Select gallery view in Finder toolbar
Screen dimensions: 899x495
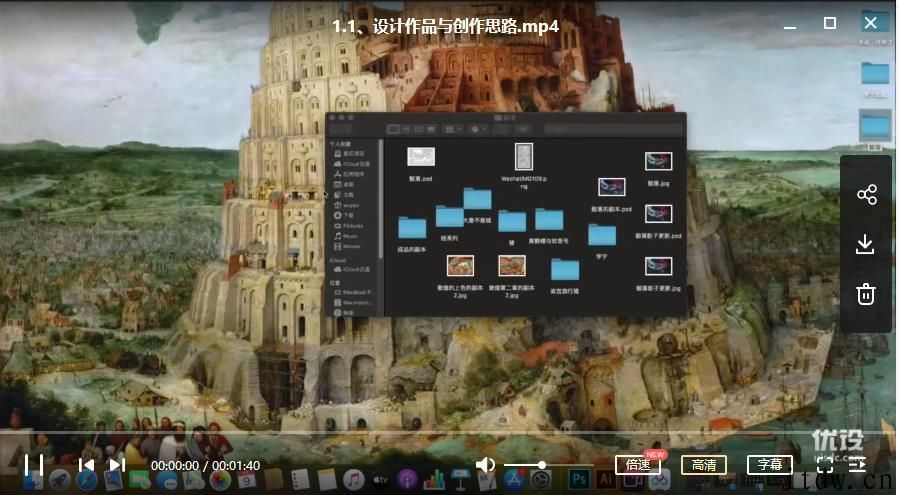pos(431,130)
